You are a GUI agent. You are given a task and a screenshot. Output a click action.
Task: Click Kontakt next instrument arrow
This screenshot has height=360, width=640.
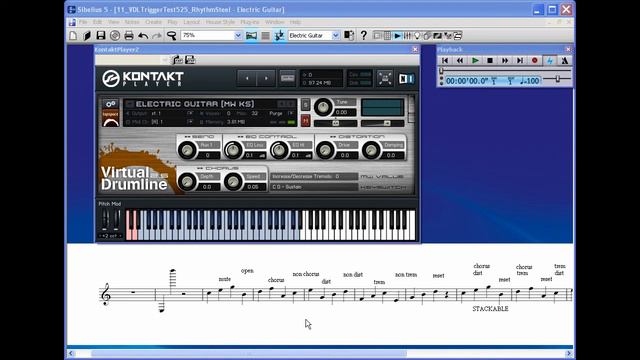point(266,78)
